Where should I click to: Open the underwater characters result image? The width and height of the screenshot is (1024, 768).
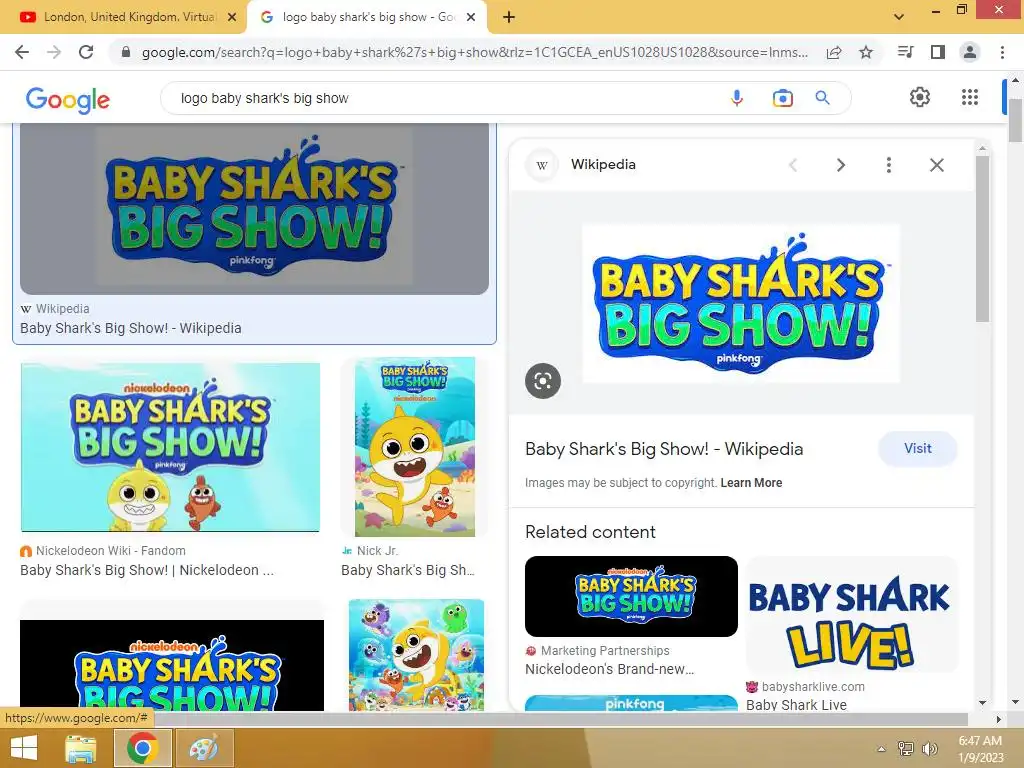(416, 655)
